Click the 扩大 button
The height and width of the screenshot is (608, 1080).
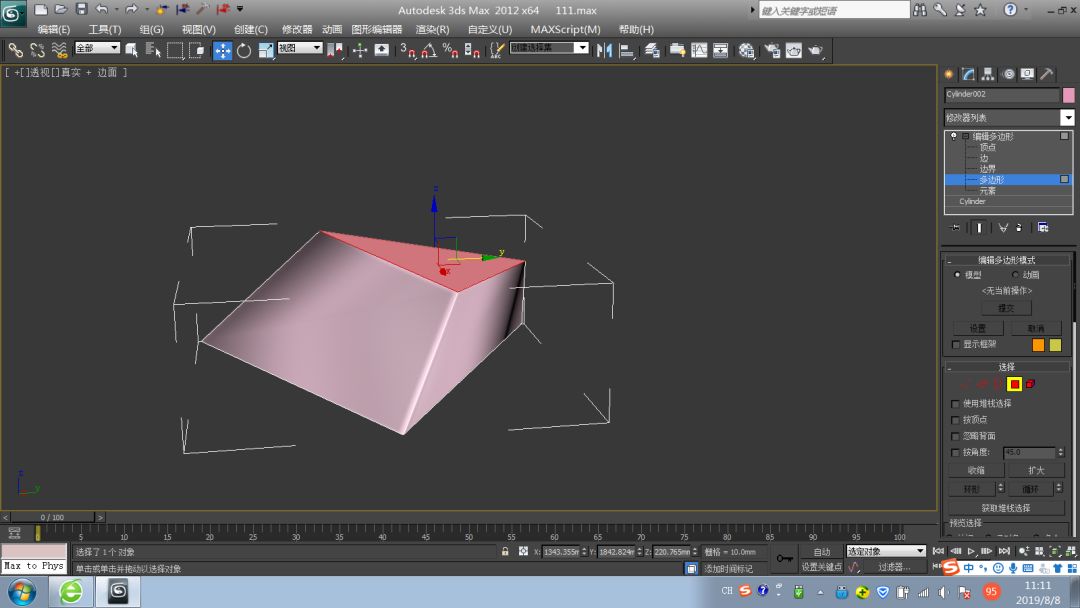pos(1036,470)
